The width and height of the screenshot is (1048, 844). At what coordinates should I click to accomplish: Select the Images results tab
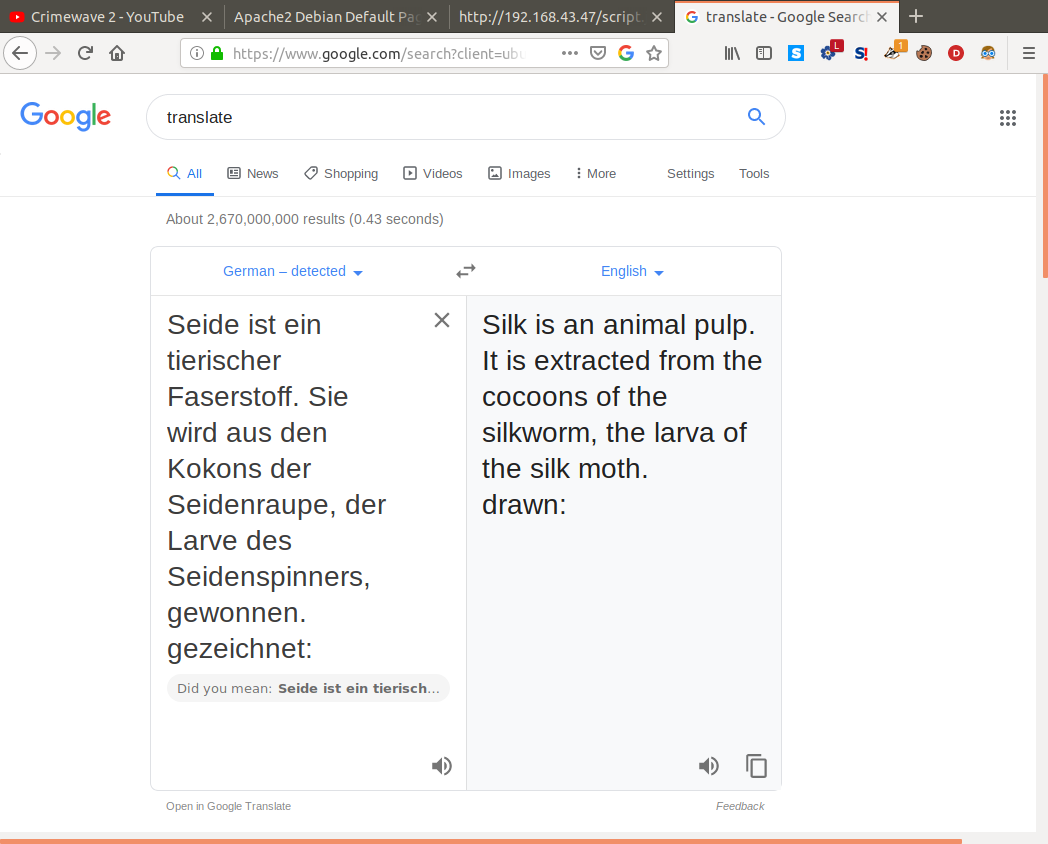(519, 174)
